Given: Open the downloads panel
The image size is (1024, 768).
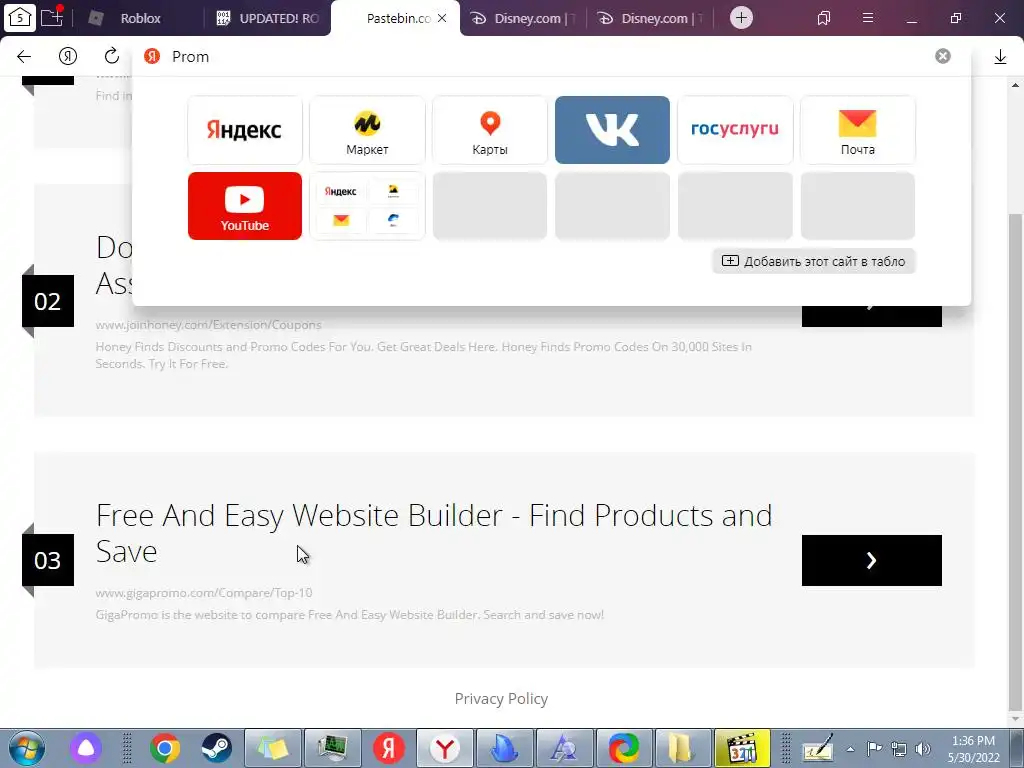Looking at the screenshot, I should tap(1000, 57).
